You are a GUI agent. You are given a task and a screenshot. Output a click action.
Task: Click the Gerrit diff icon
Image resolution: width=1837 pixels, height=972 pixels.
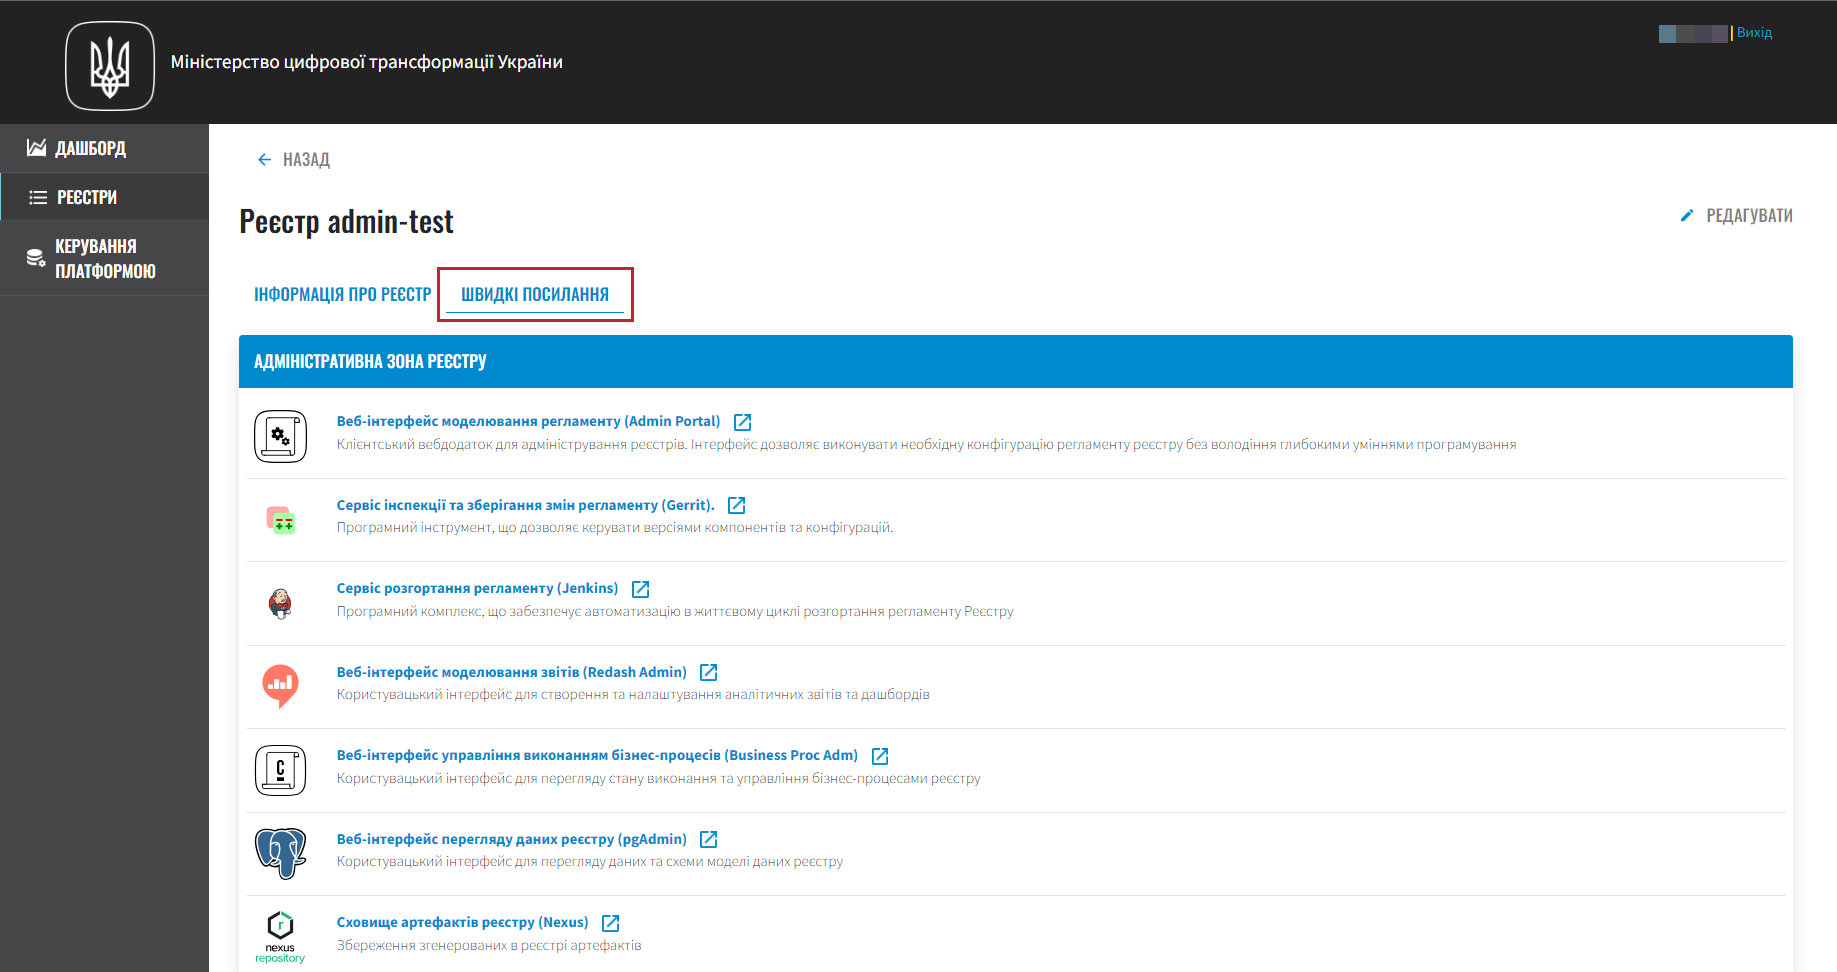pos(280,520)
